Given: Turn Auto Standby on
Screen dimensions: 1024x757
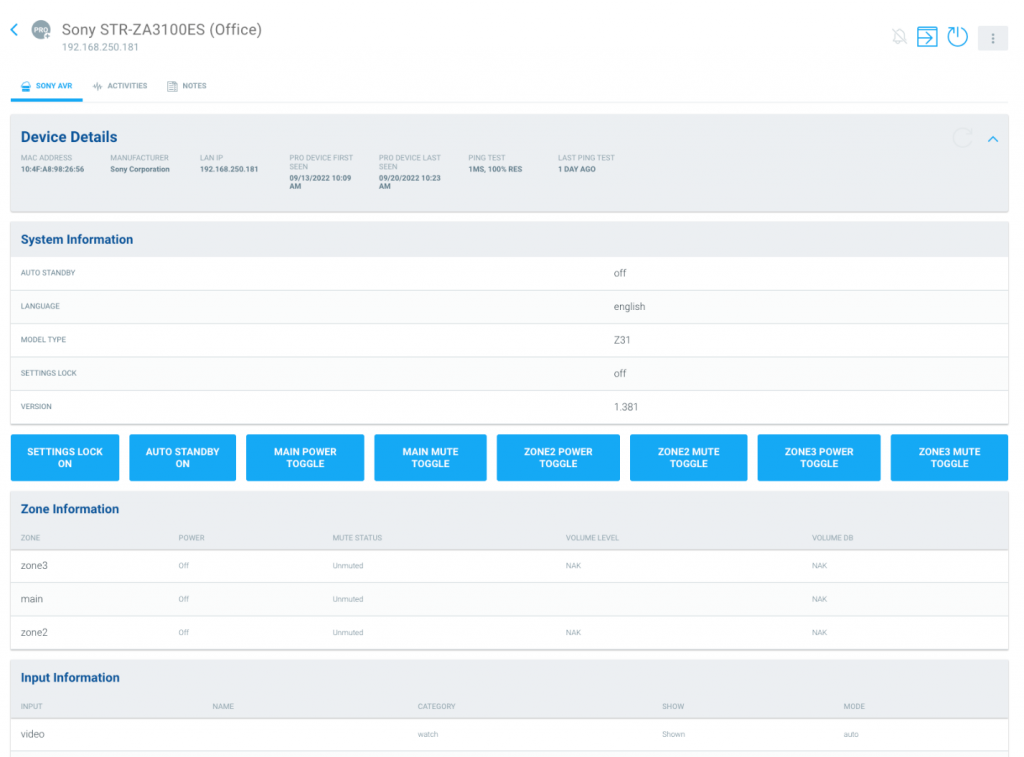Looking at the screenshot, I should click(182, 458).
